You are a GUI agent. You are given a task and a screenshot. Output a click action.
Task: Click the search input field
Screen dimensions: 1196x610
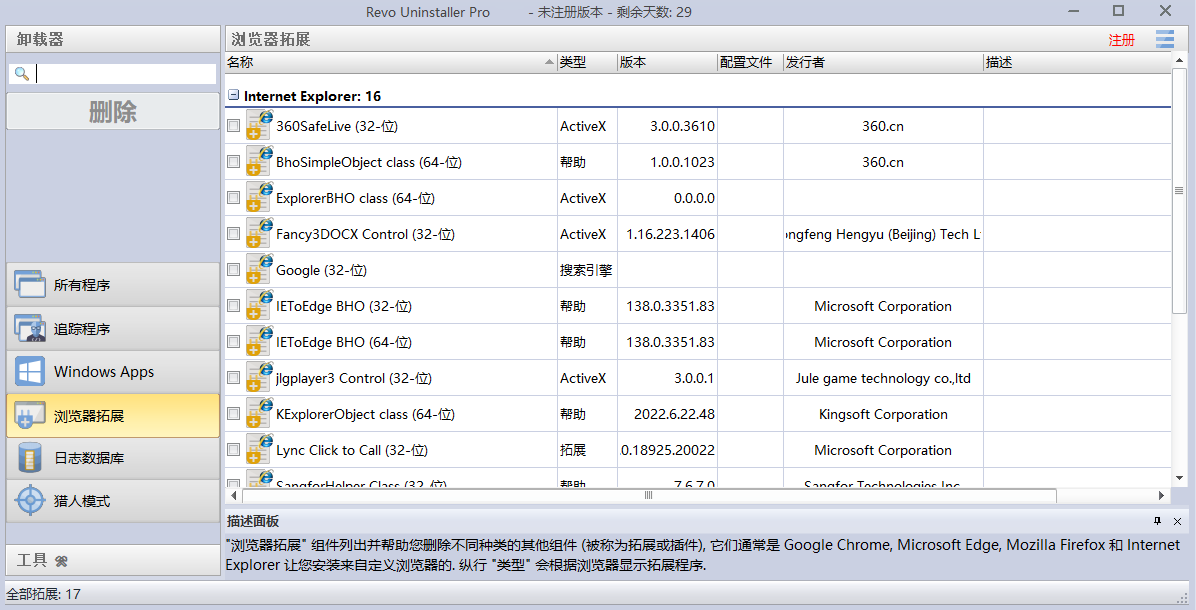click(x=126, y=74)
